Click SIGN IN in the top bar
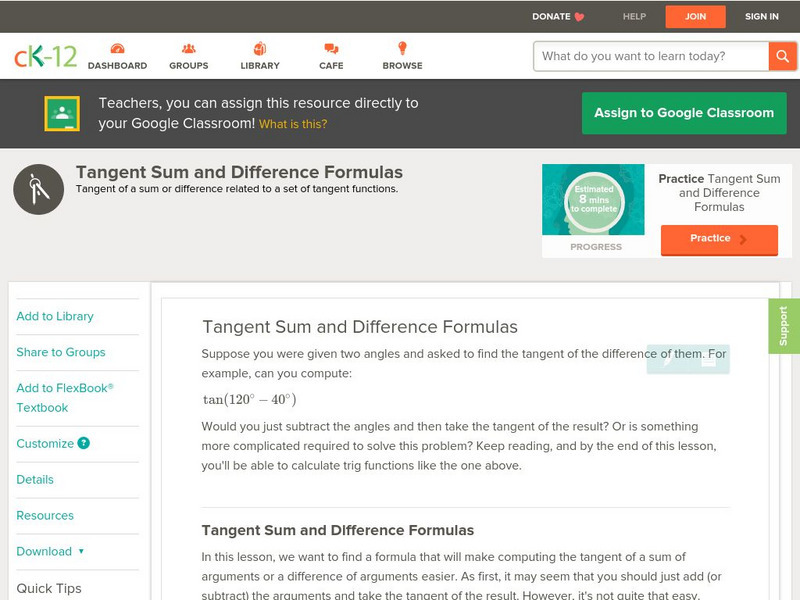 pos(762,16)
